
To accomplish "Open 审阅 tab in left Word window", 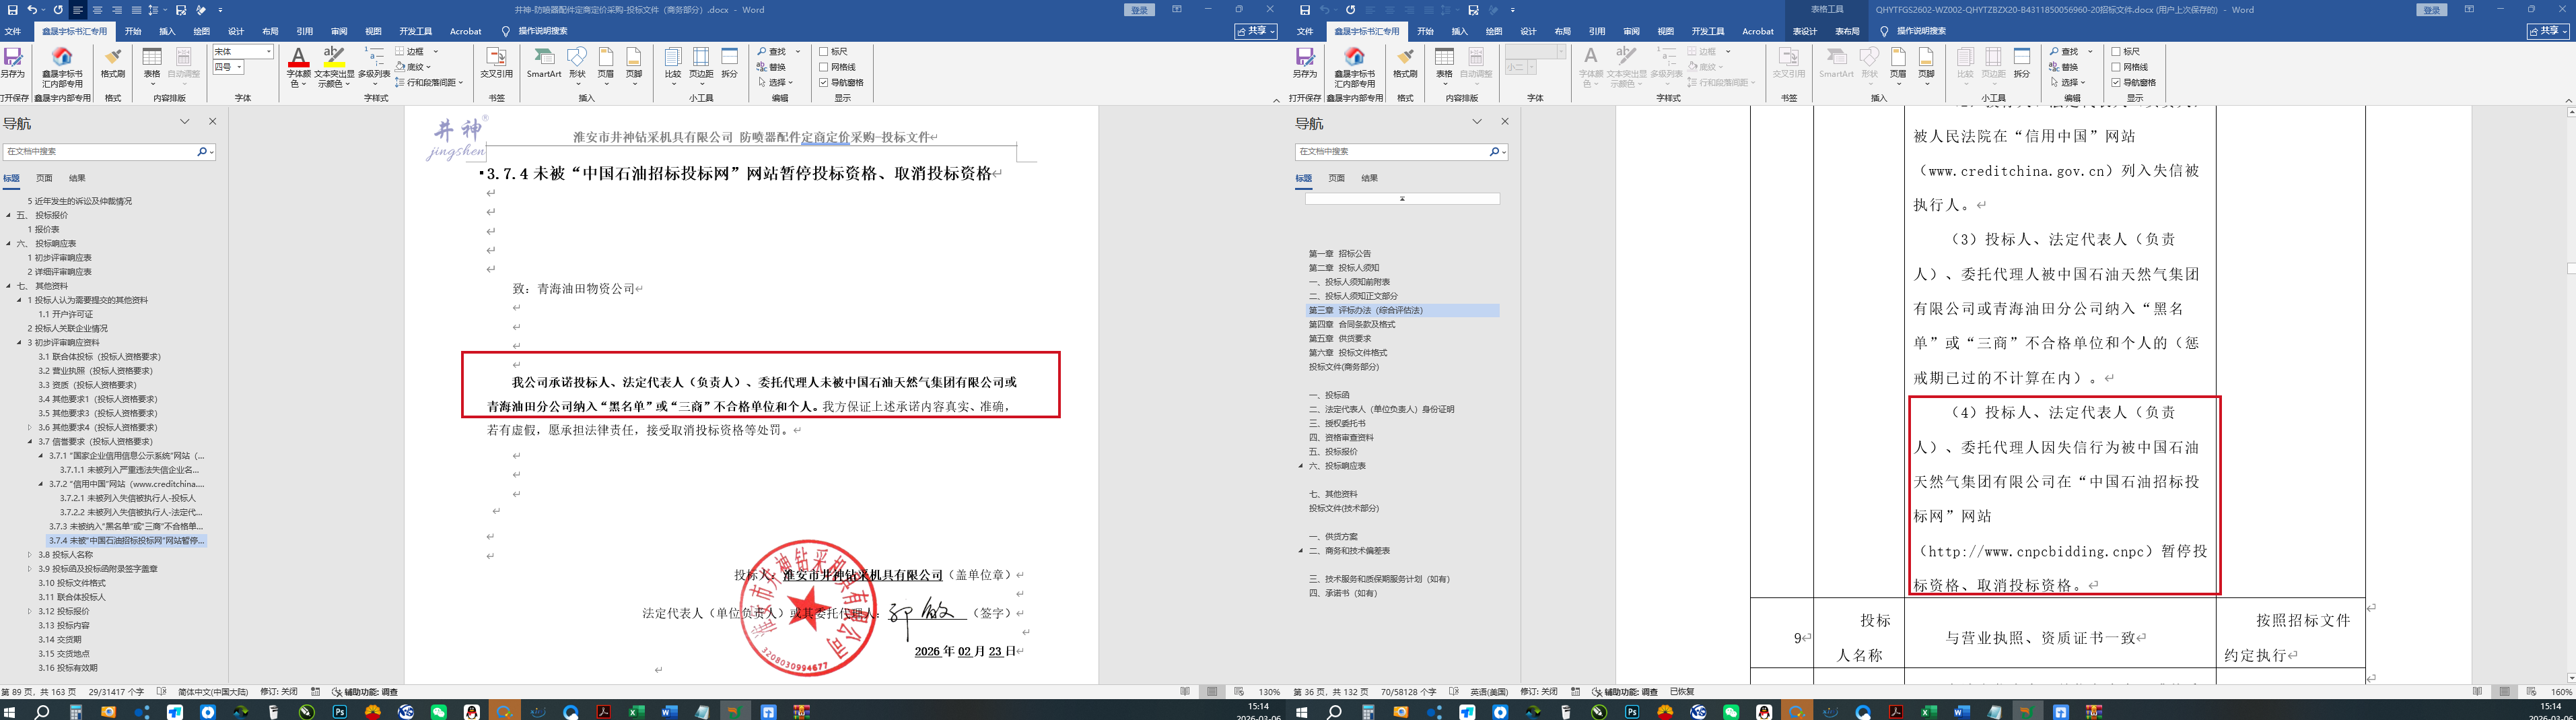I will coord(339,32).
